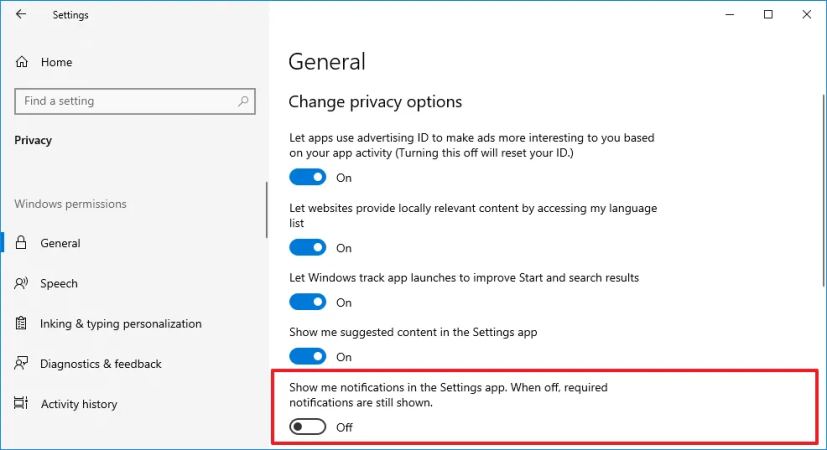Click the Find a setting field
Image resolution: width=827 pixels, height=450 pixels.
point(135,101)
